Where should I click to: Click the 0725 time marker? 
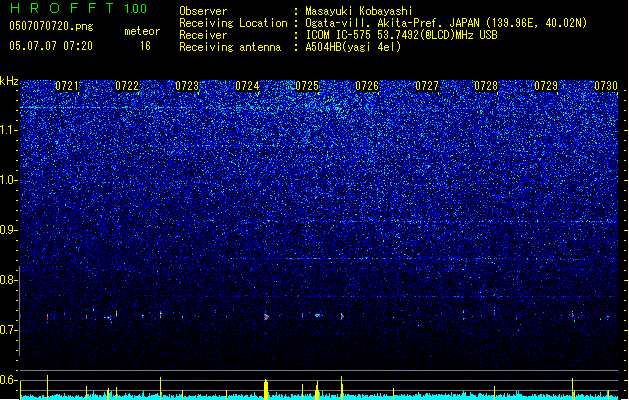(x=307, y=86)
